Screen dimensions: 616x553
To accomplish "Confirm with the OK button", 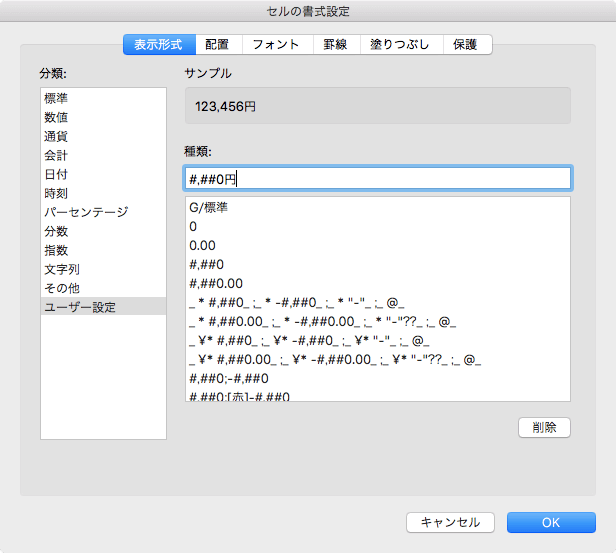I will pos(551,522).
